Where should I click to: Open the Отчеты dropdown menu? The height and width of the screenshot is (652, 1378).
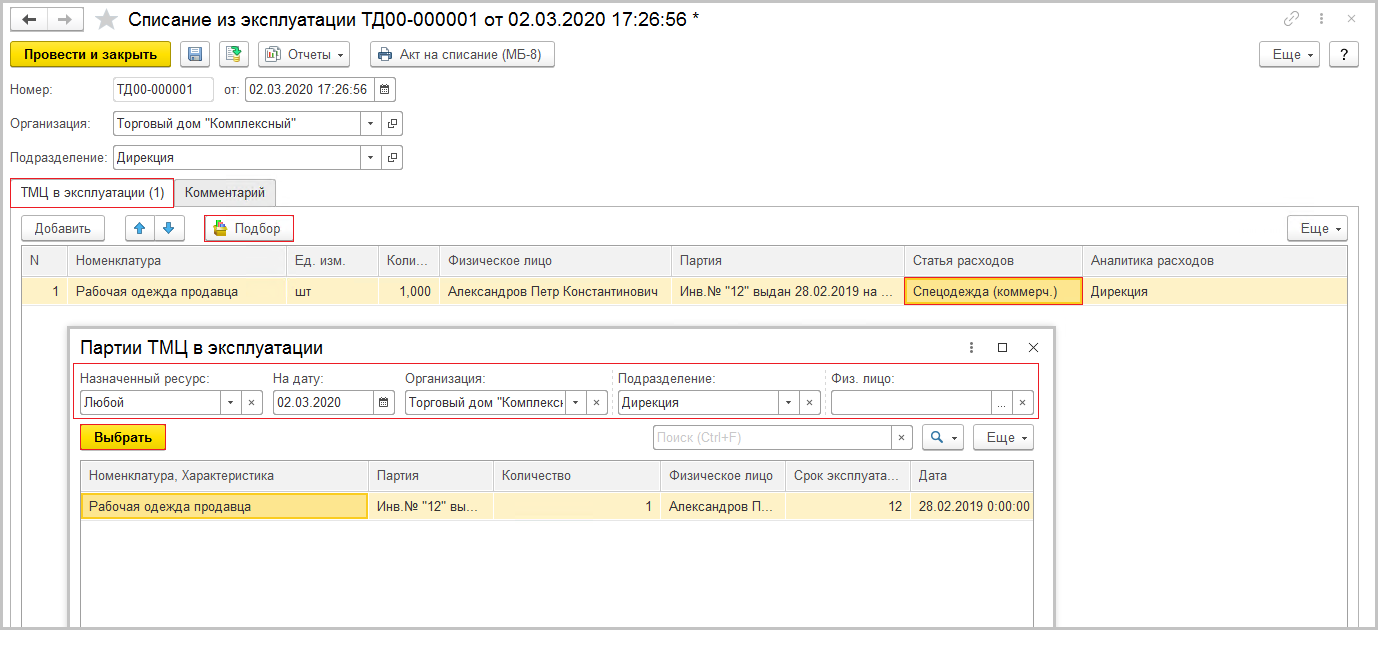point(305,54)
